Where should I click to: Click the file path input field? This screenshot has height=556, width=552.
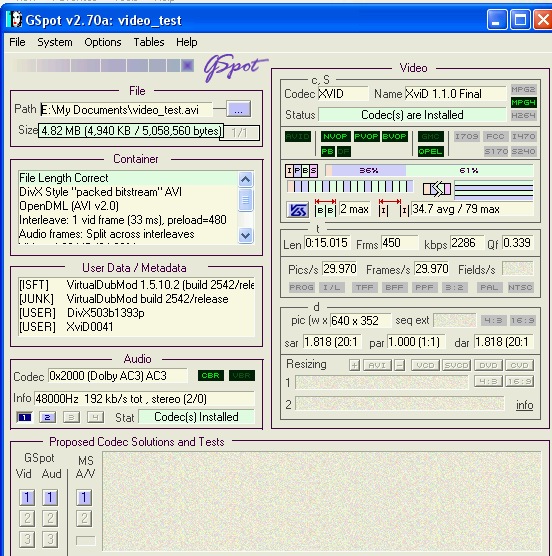pos(126,110)
